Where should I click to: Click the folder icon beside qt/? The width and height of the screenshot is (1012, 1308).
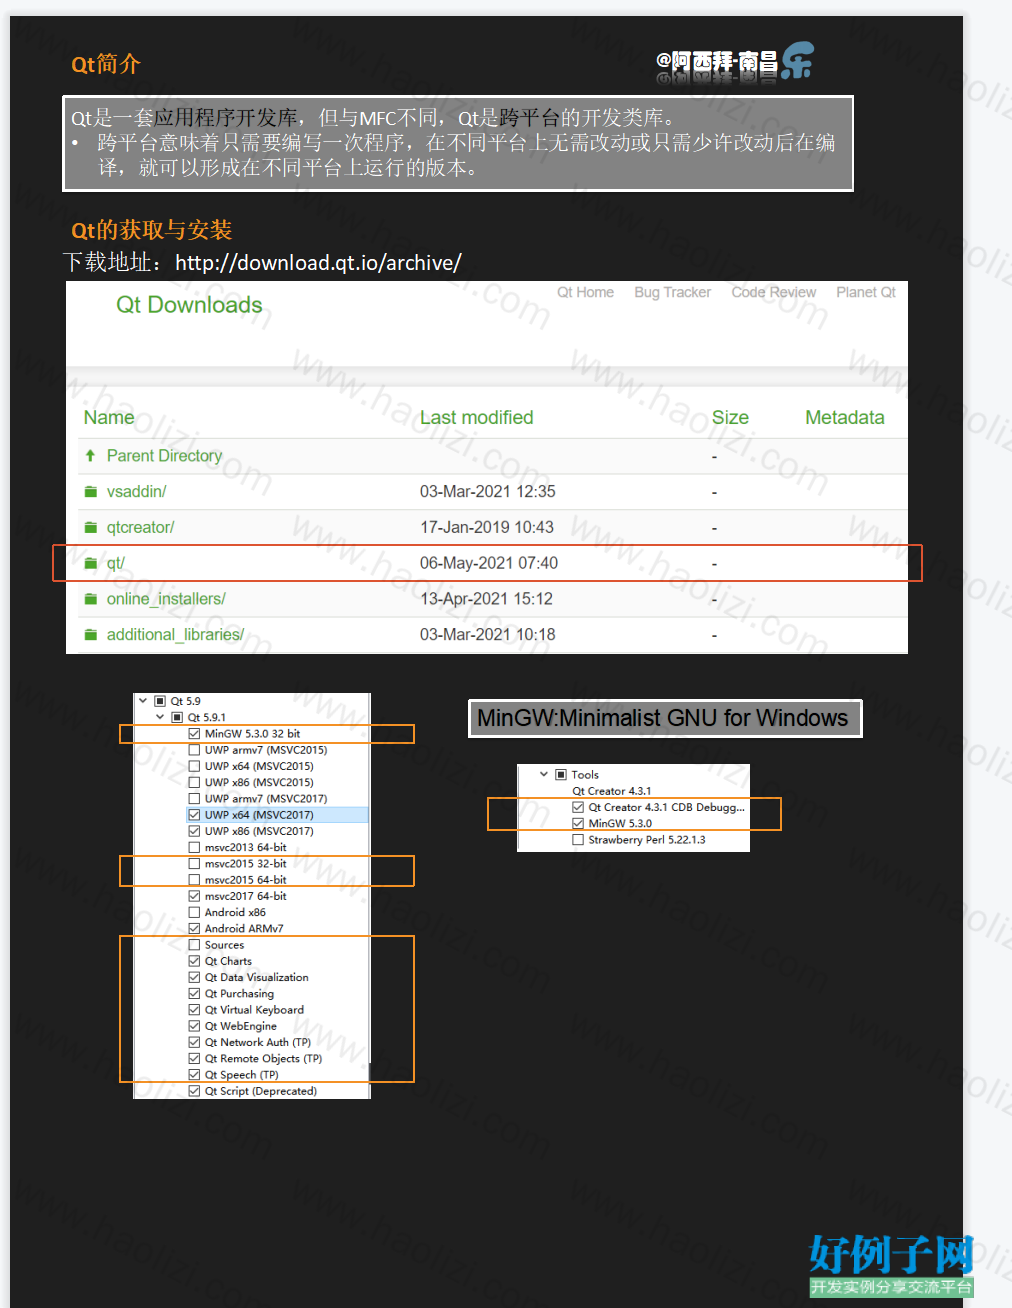[91, 563]
